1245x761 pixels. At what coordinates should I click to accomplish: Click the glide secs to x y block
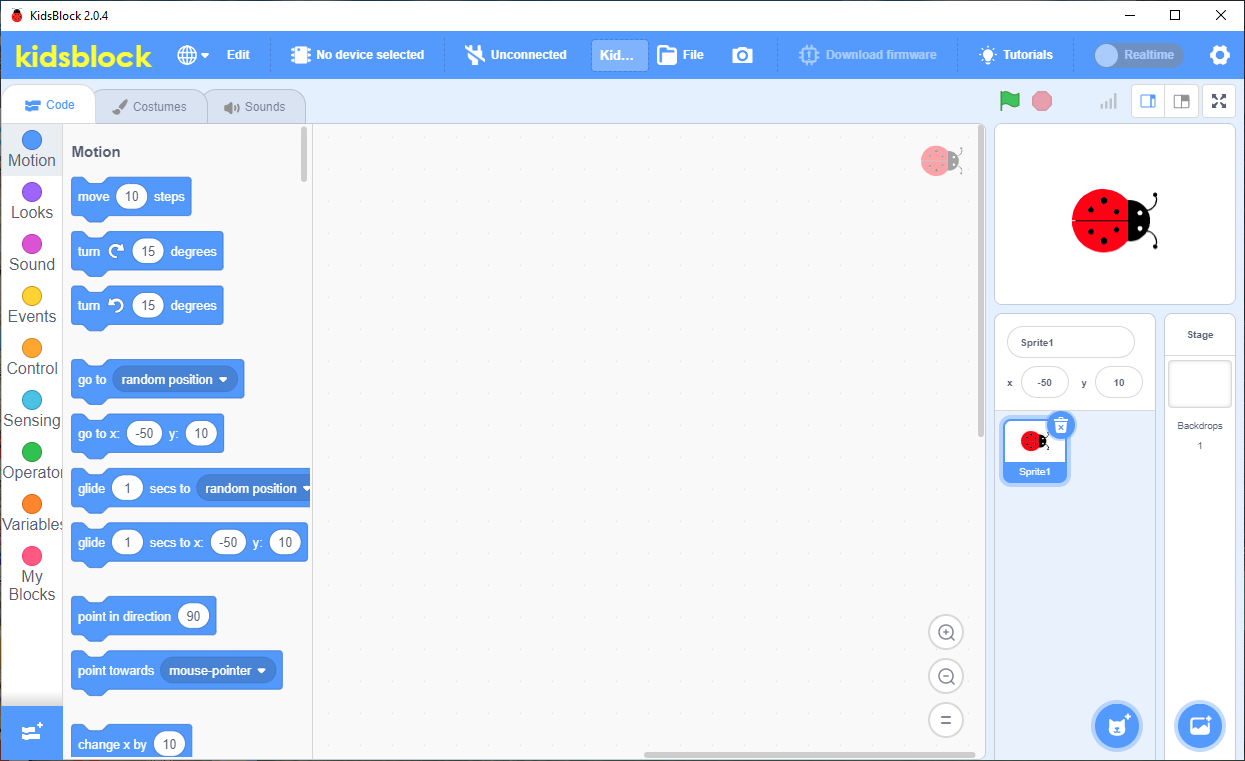tap(189, 543)
